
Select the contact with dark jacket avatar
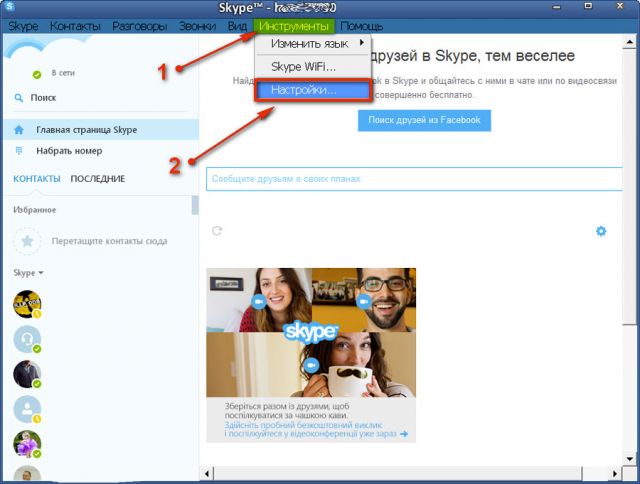27,374
